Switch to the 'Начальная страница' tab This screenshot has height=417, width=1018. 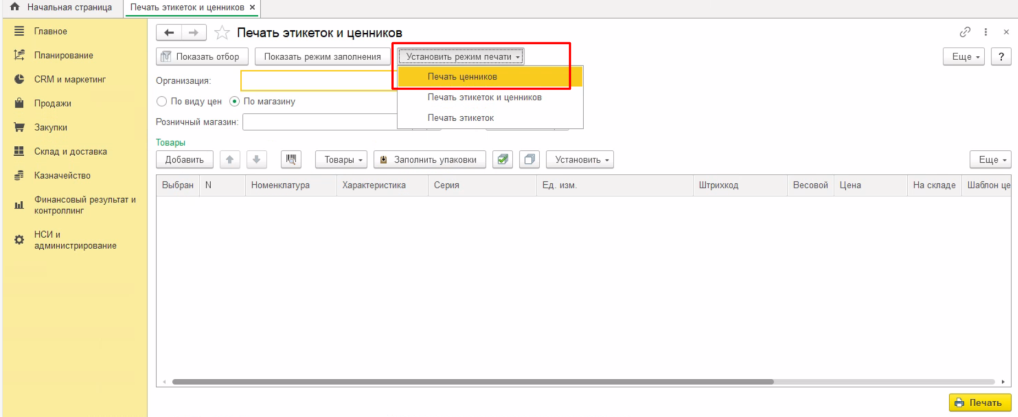pyautogui.click(x=62, y=7)
